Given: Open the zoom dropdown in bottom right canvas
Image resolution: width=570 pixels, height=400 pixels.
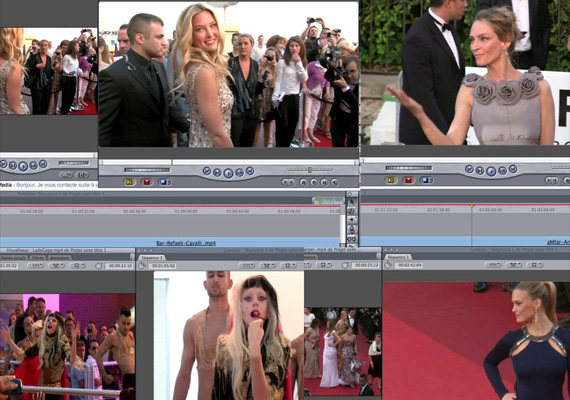Looking at the screenshot, I should click(493, 265).
